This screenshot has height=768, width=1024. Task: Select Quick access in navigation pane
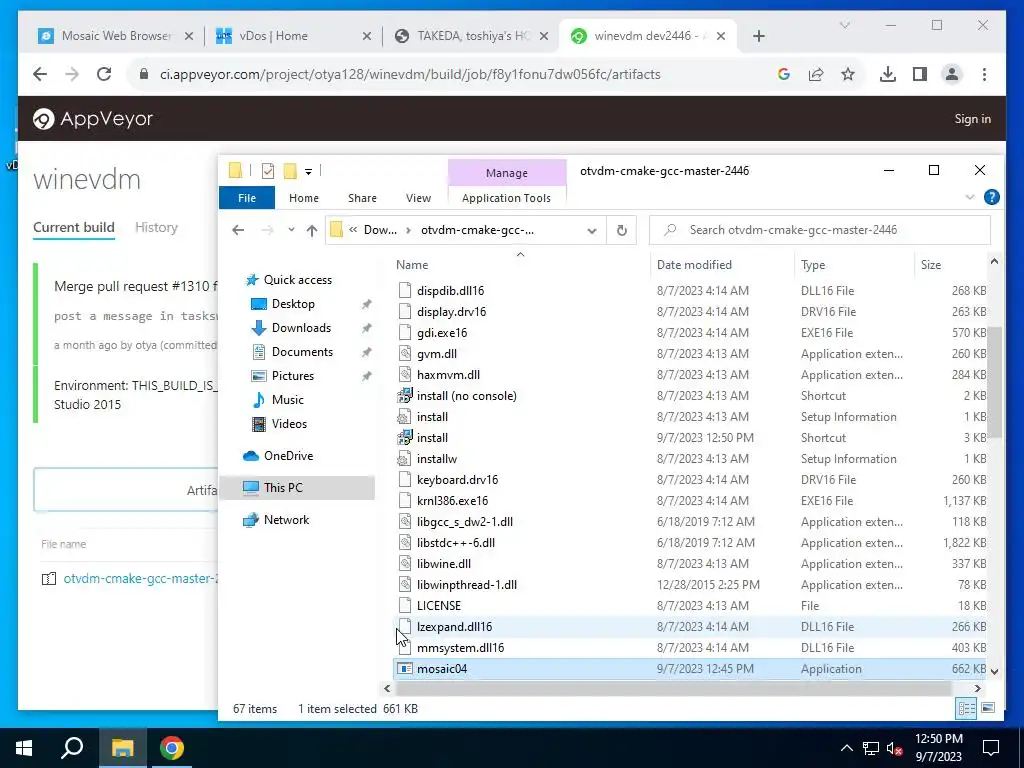[x=297, y=280]
